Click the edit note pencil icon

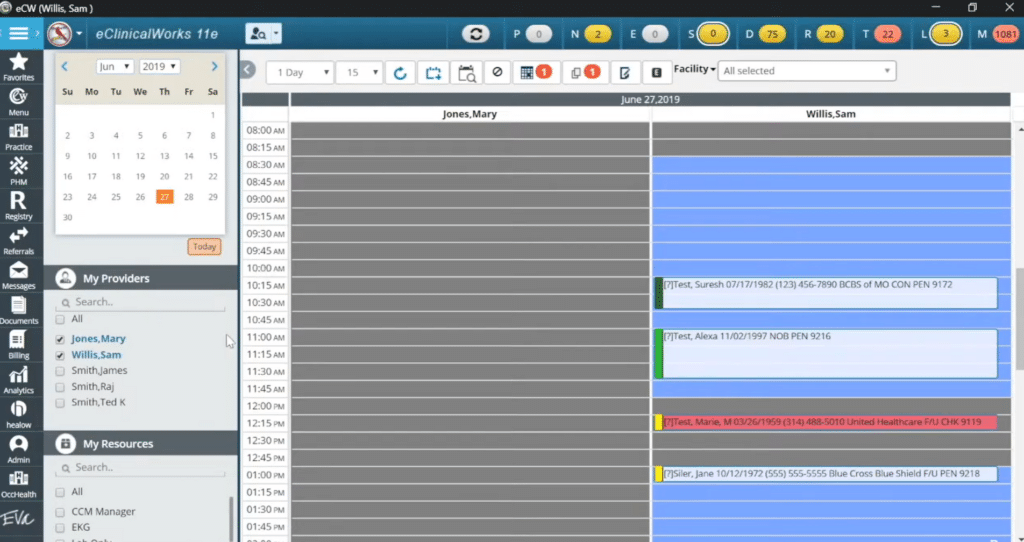click(625, 72)
